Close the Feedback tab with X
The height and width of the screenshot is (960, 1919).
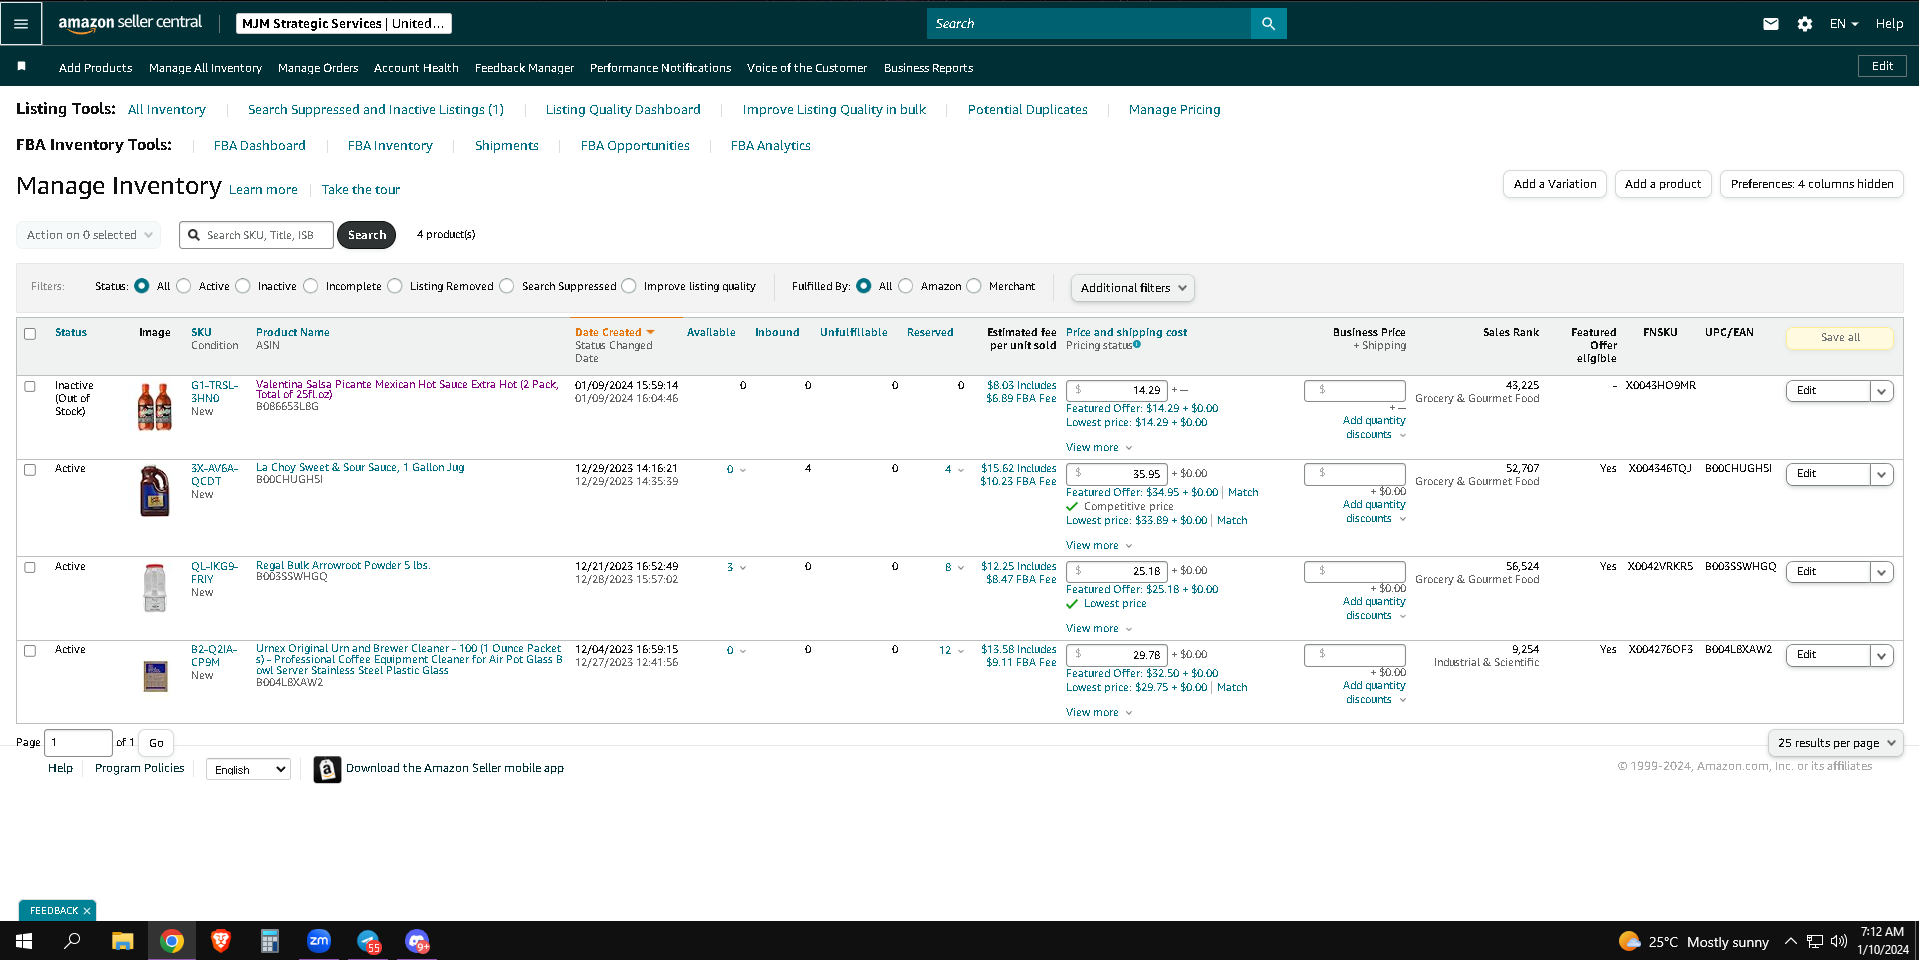pyautogui.click(x=87, y=911)
